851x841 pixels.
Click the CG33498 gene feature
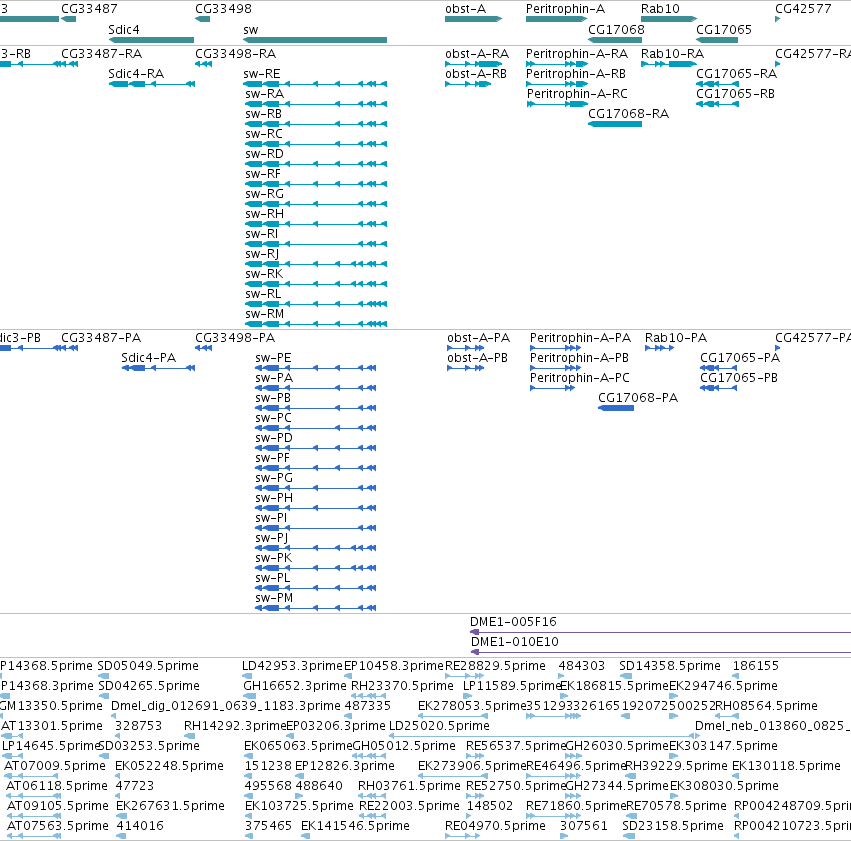pyautogui.click(x=202, y=19)
